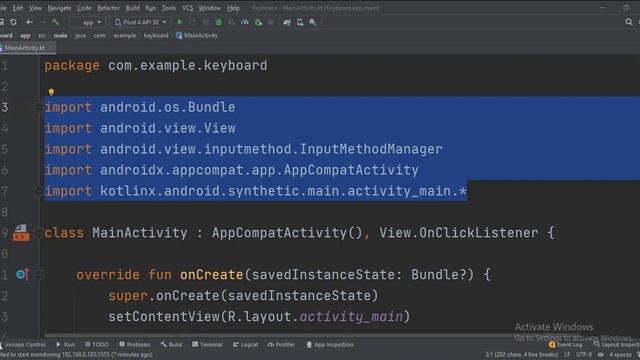Click the Attach debugger to process icon

(x=258, y=22)
